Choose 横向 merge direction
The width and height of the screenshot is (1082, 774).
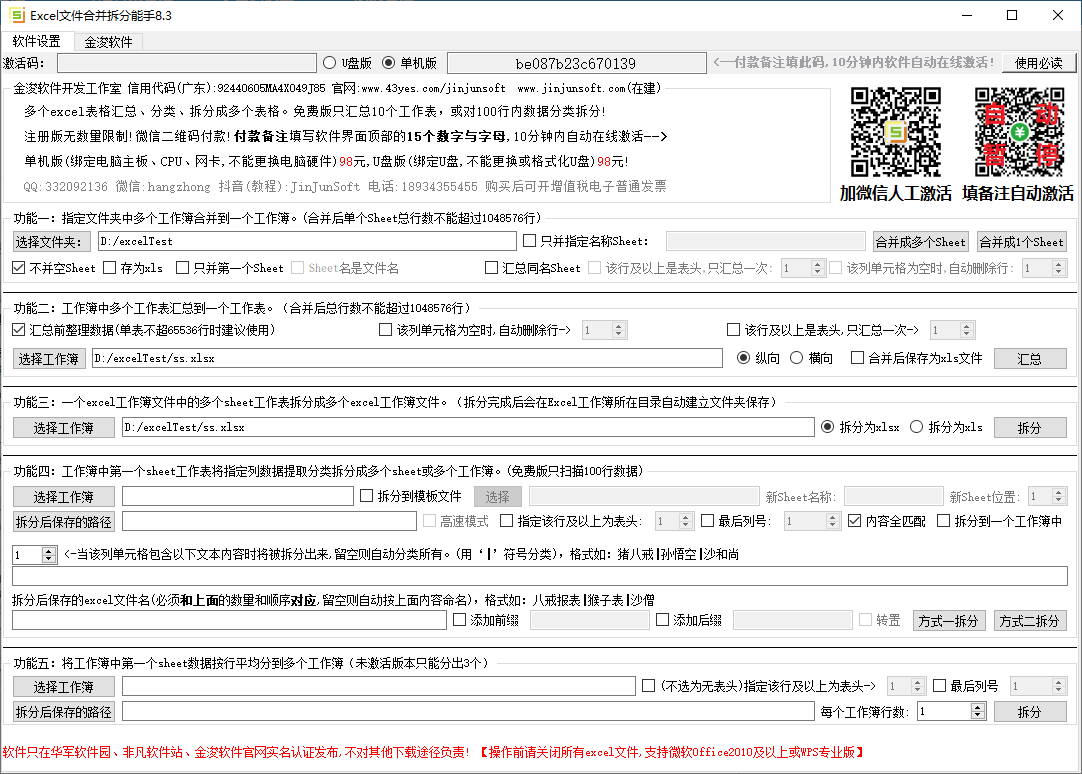(x=797, y=358)
